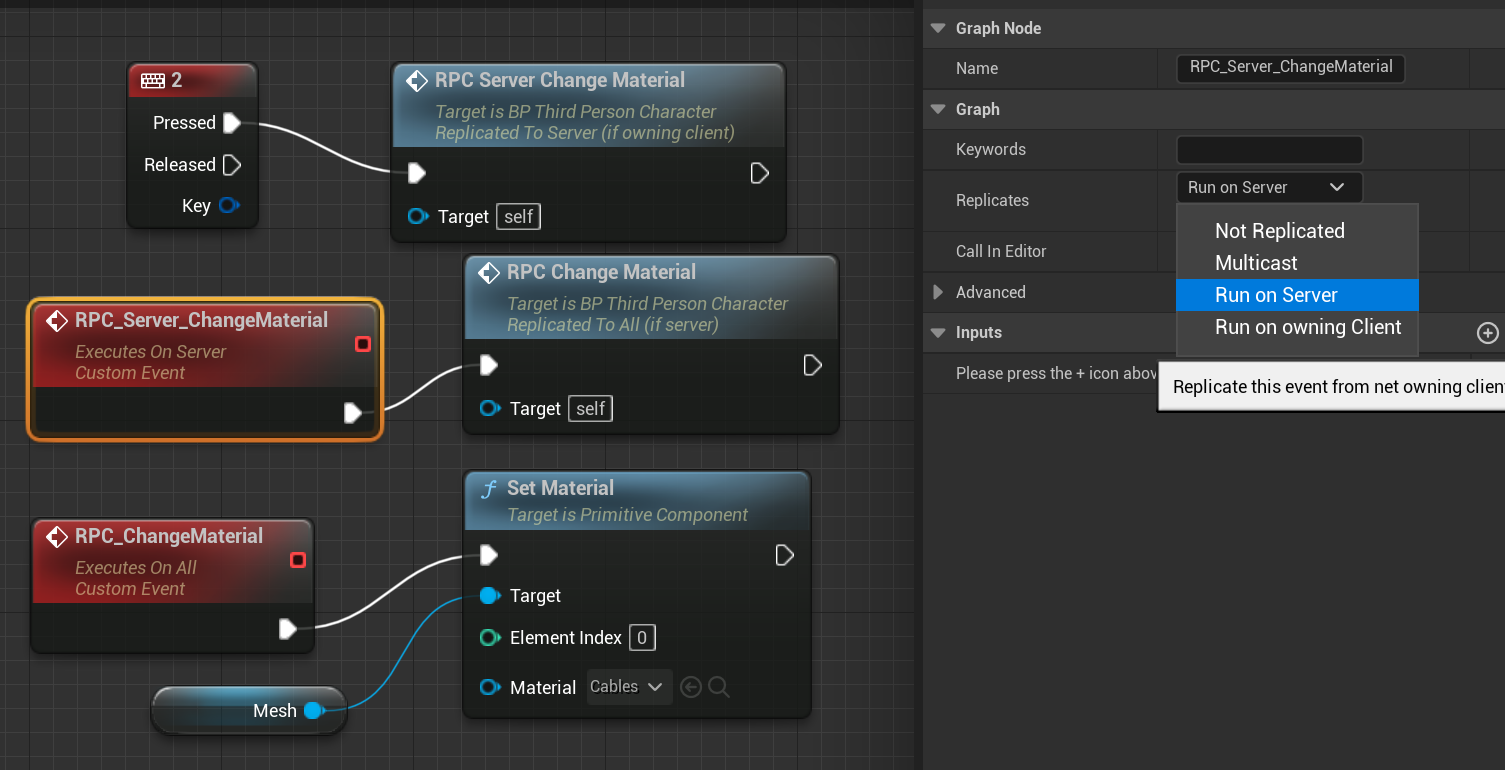
Task: Collapse the Inputs section
Action: tap(938, 332)
